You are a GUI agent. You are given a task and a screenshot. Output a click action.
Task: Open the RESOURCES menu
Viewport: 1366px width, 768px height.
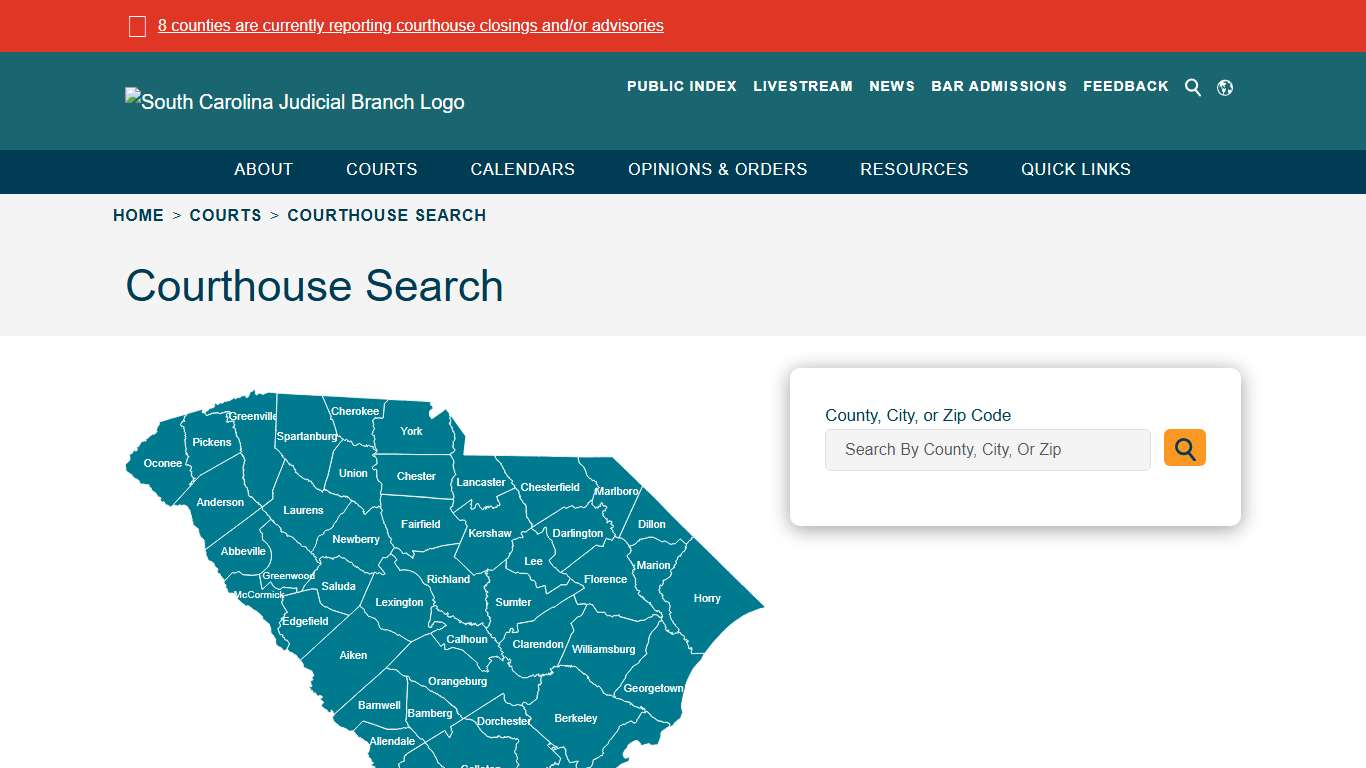pyautogui.click(x=913, y=169)
